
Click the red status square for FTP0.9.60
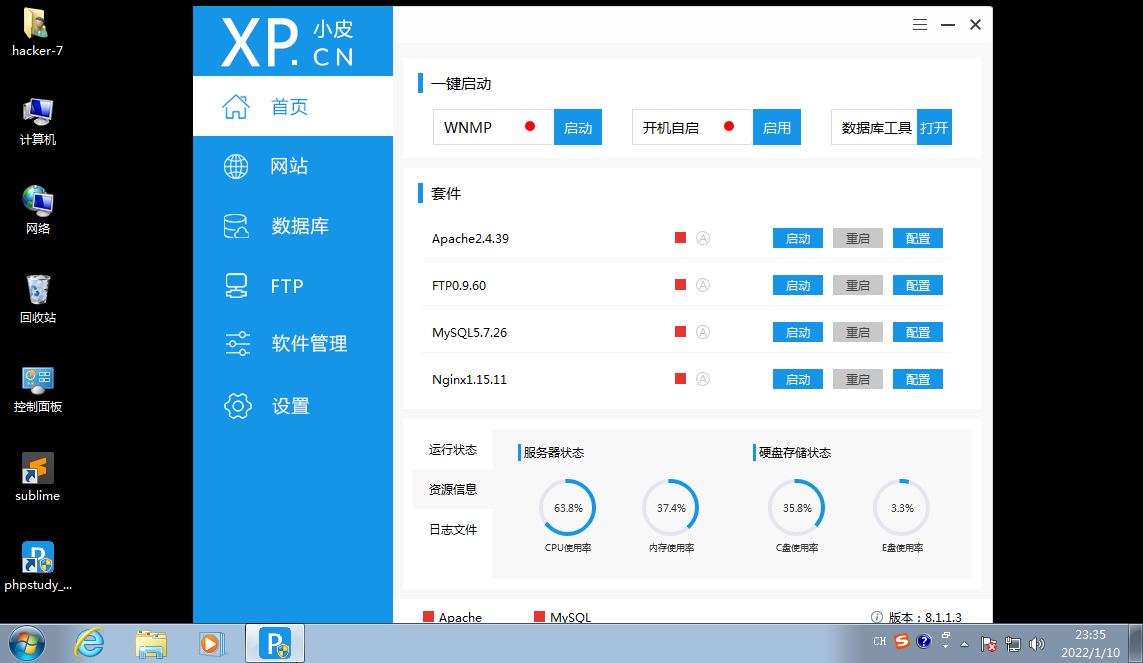pyautogui.click(x=680, y=285)
